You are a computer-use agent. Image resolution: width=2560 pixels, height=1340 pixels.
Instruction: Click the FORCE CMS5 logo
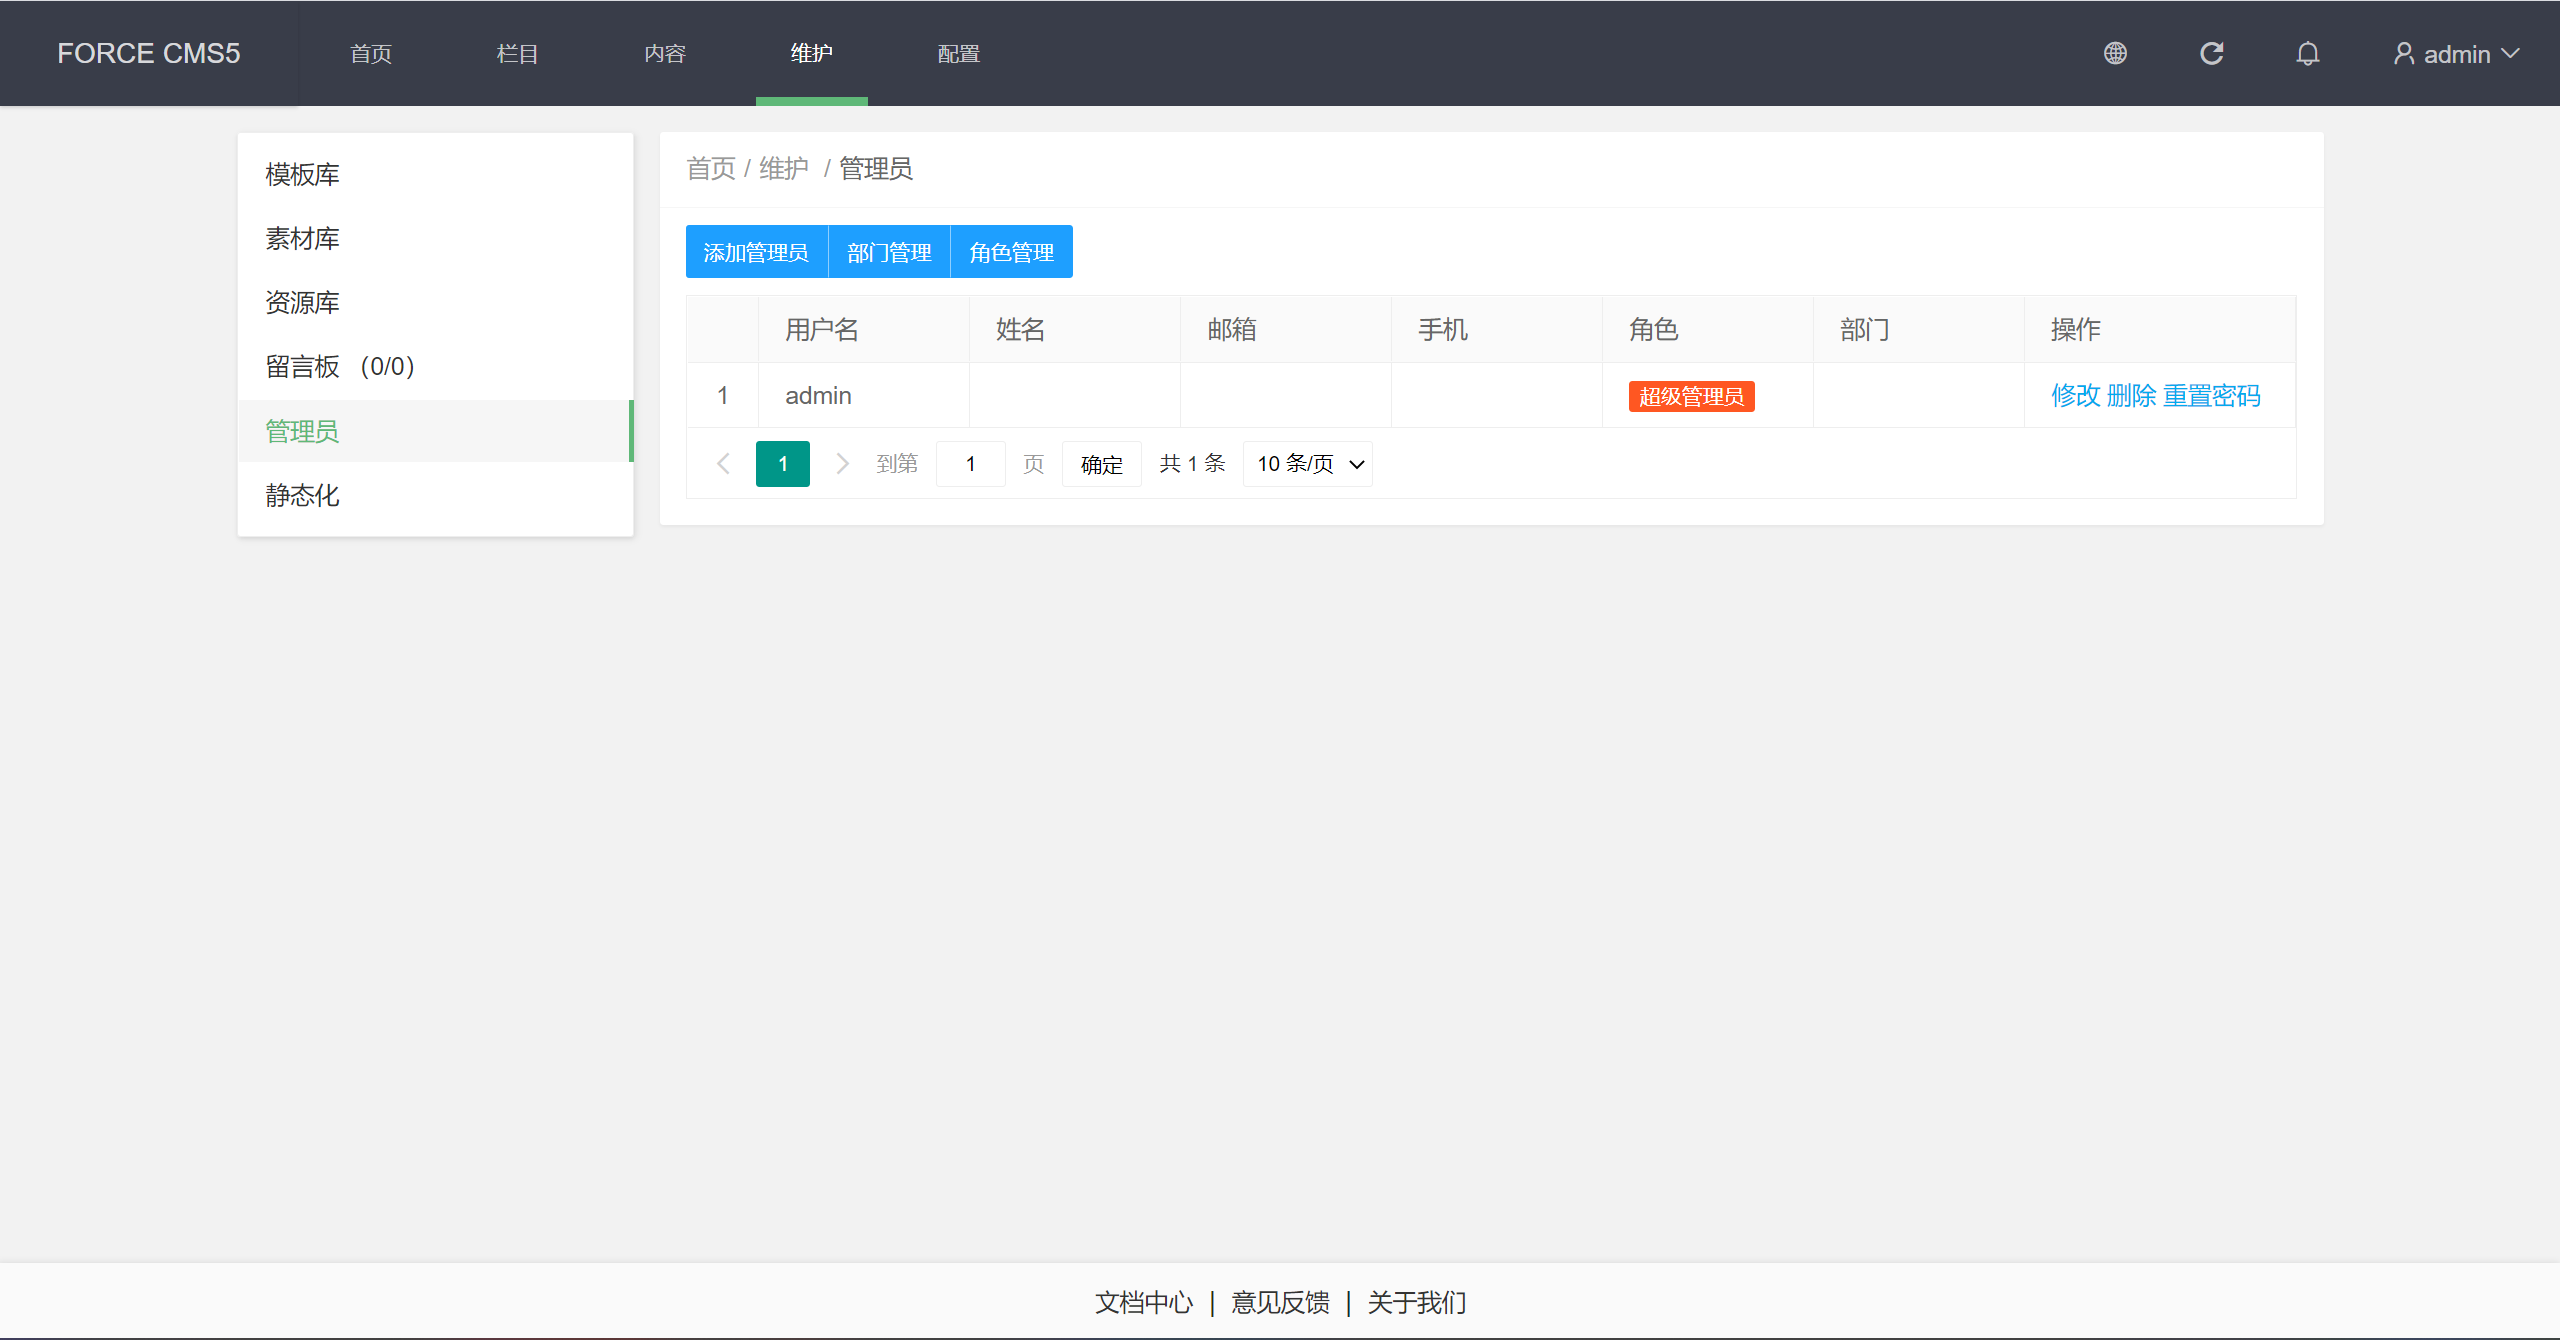coord(149,53)
